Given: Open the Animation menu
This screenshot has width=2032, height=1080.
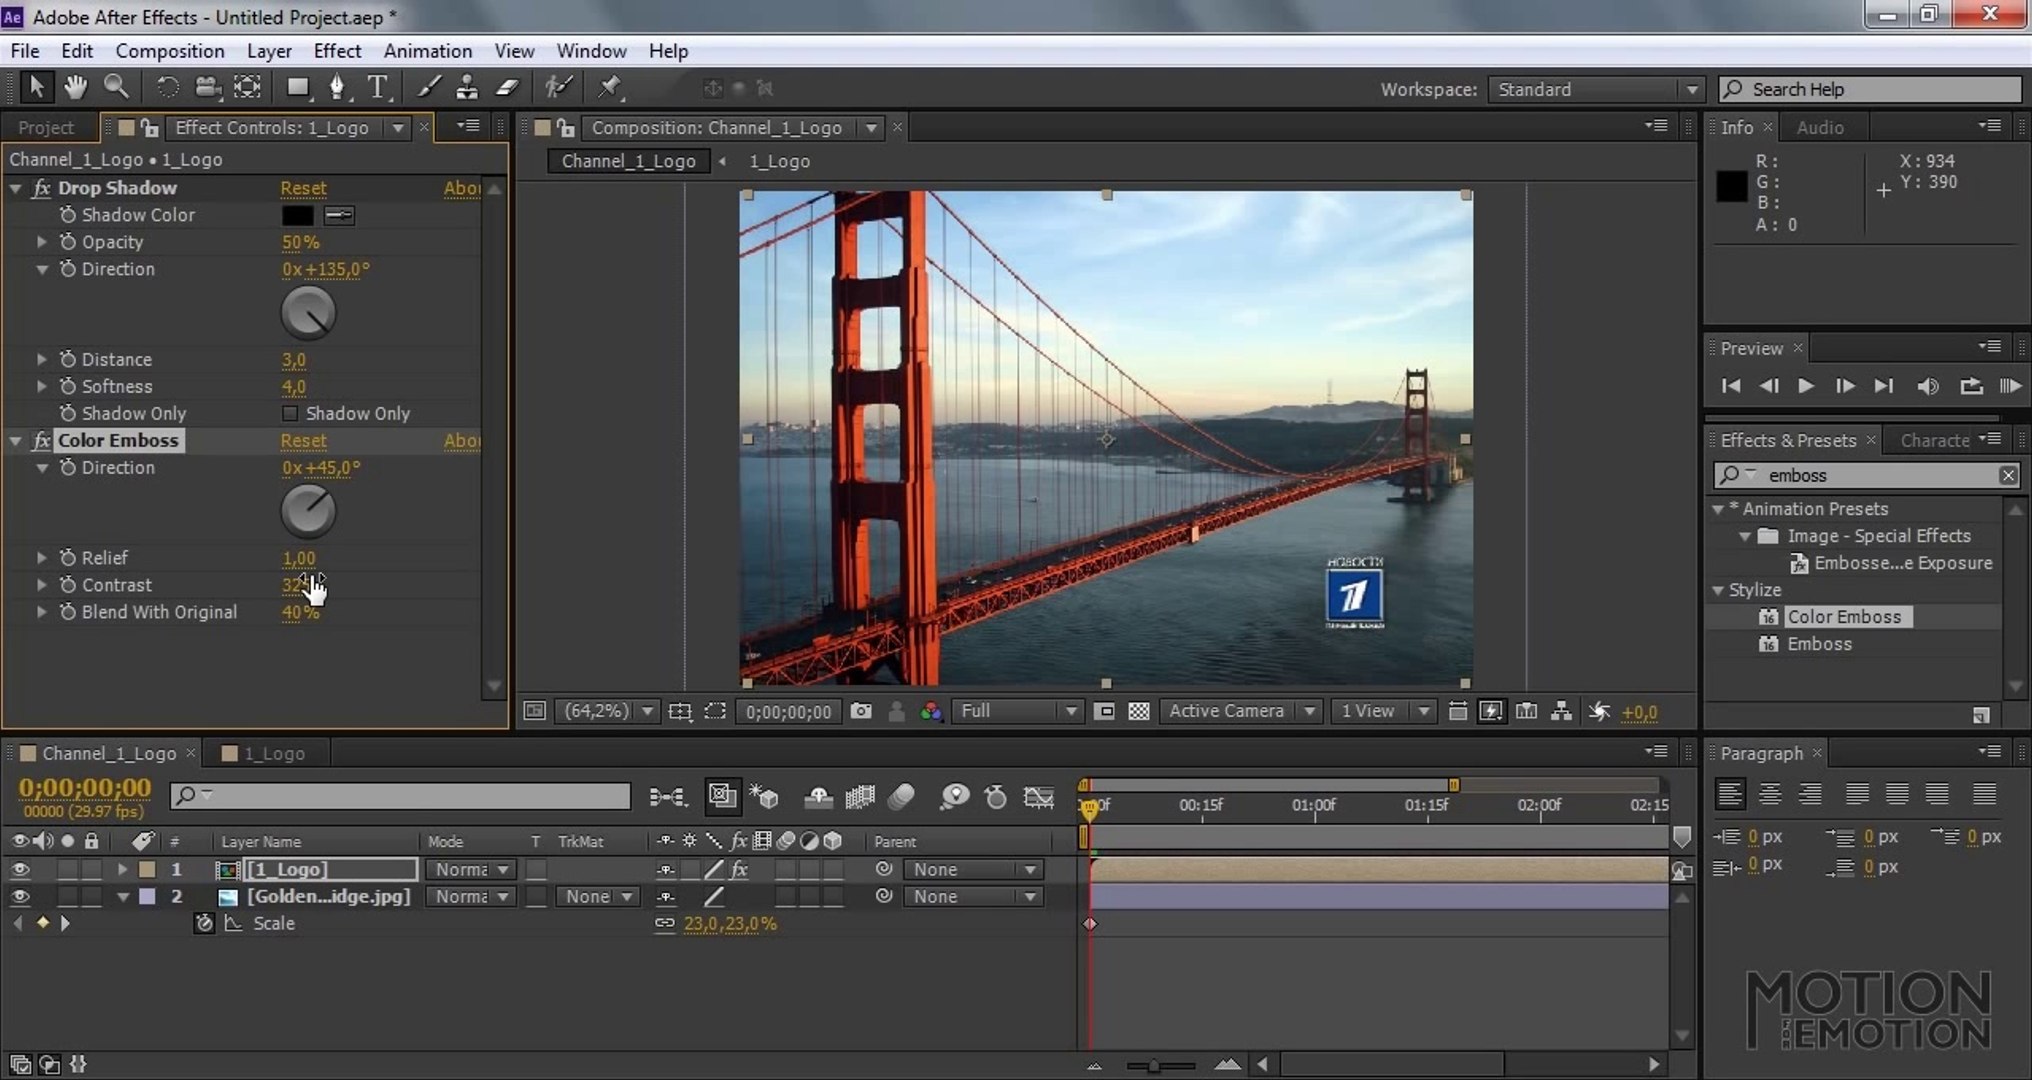Looking at the screenshot, I should point(427,51).
